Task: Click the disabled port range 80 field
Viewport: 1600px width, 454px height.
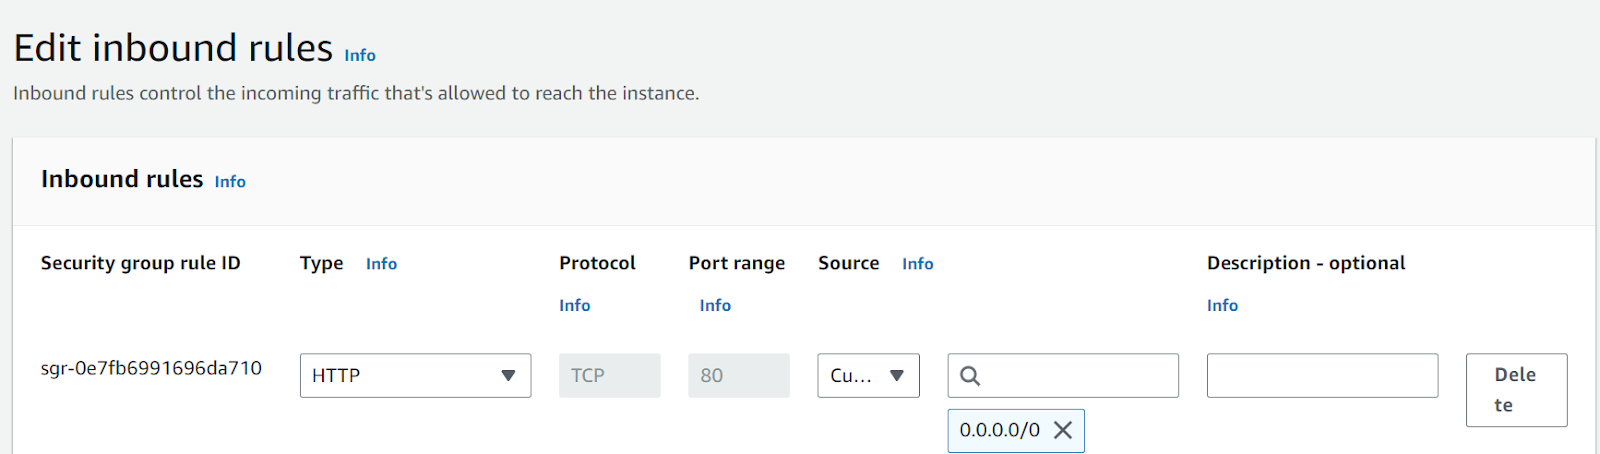Action: click(738, 375)
